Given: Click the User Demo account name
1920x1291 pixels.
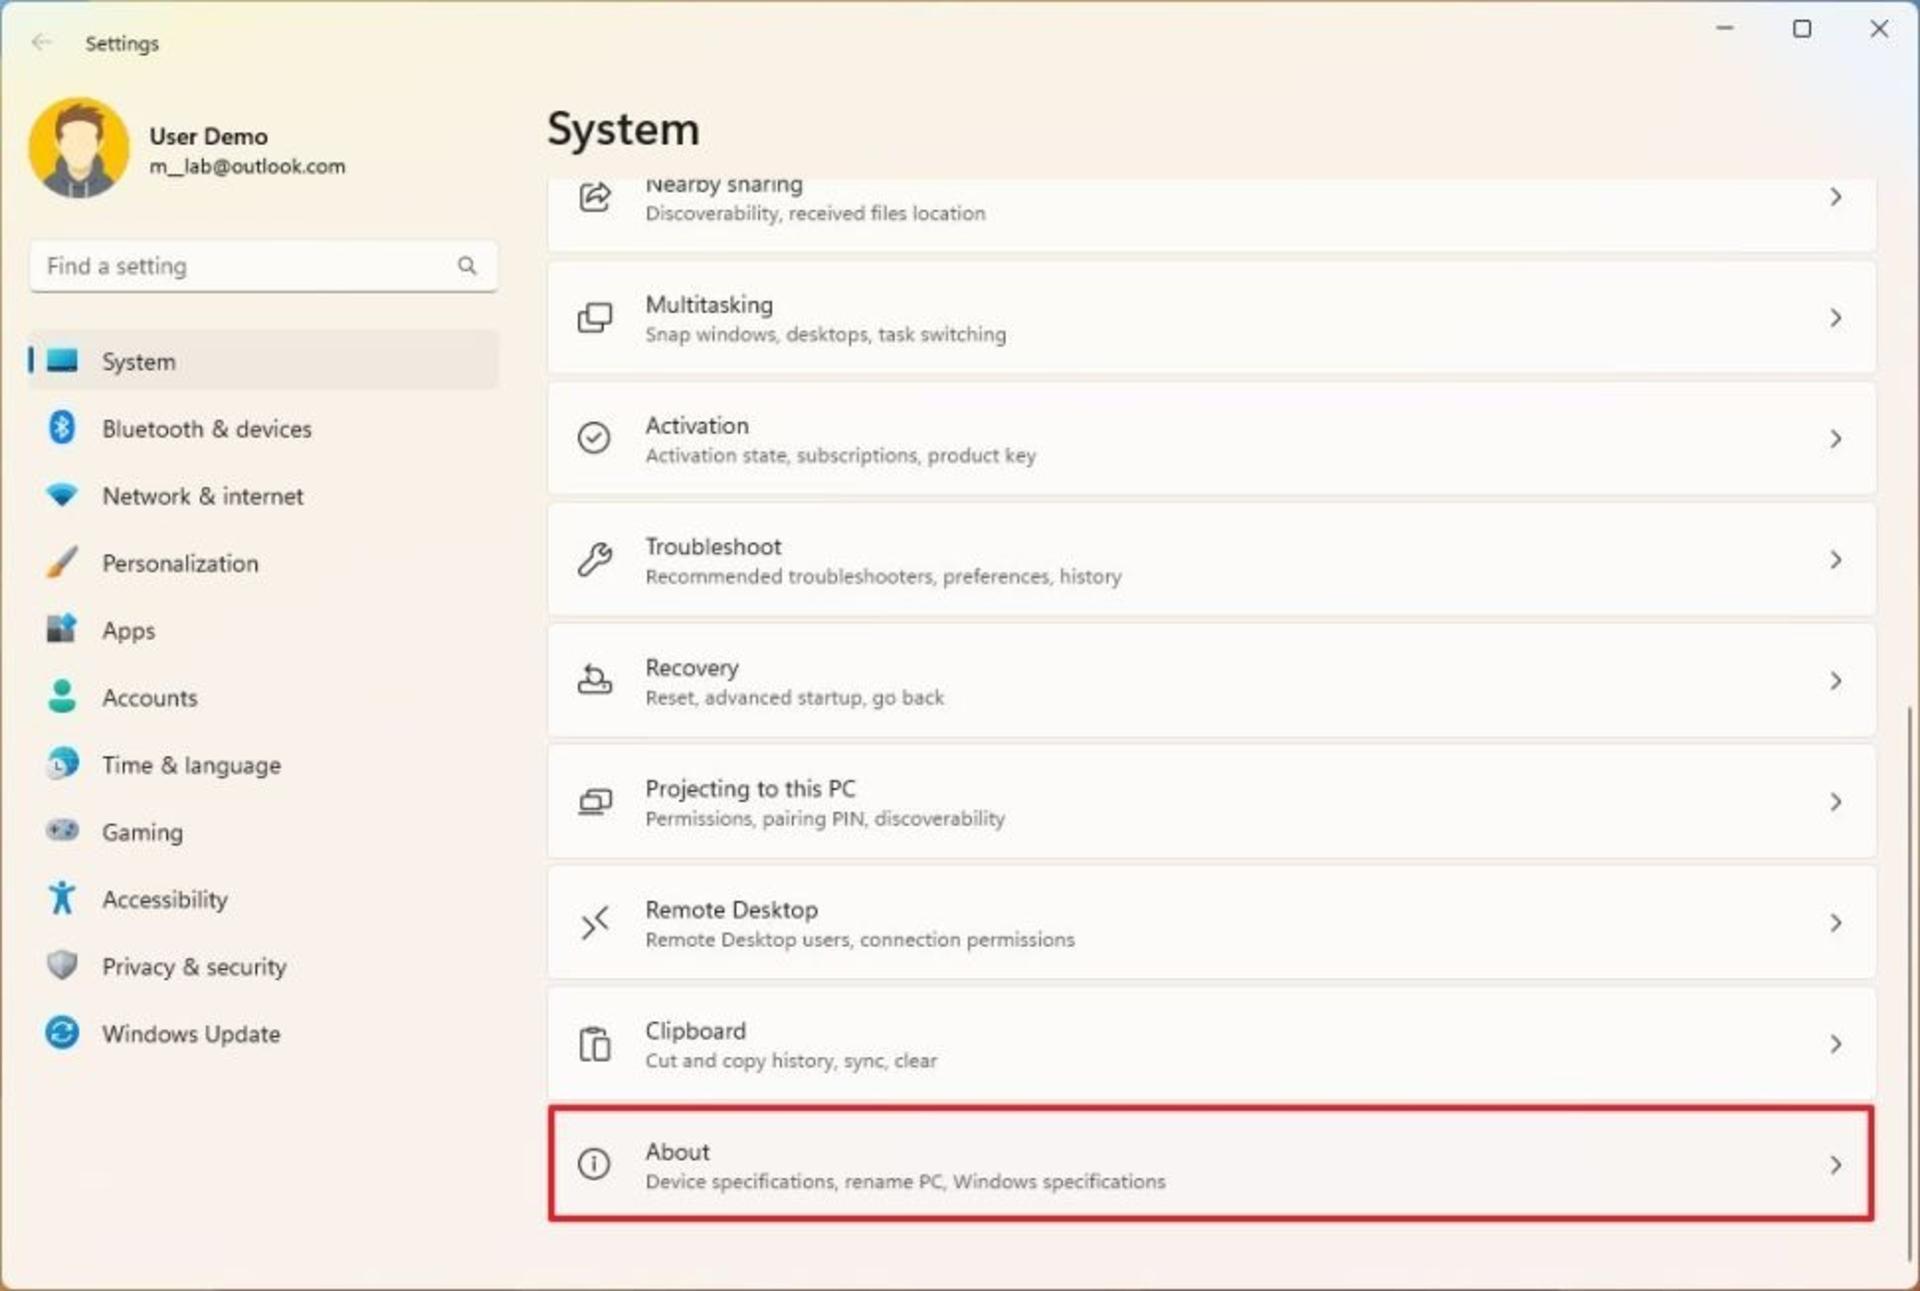Looking at the screenshot, I should coord(208,136).
